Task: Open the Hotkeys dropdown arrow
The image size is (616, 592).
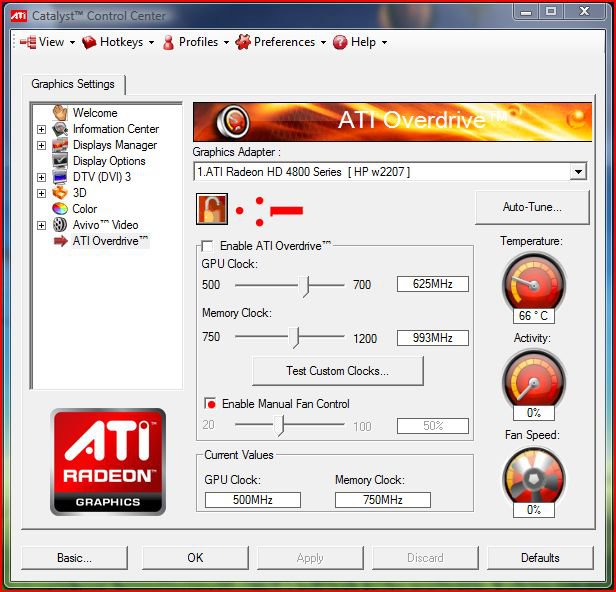Action: pos(151,42)
